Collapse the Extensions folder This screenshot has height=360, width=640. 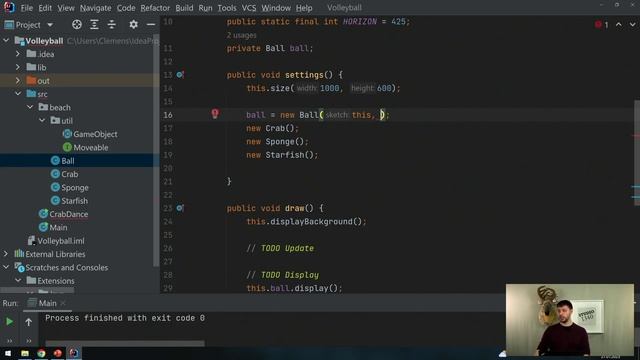pos(18,280)
